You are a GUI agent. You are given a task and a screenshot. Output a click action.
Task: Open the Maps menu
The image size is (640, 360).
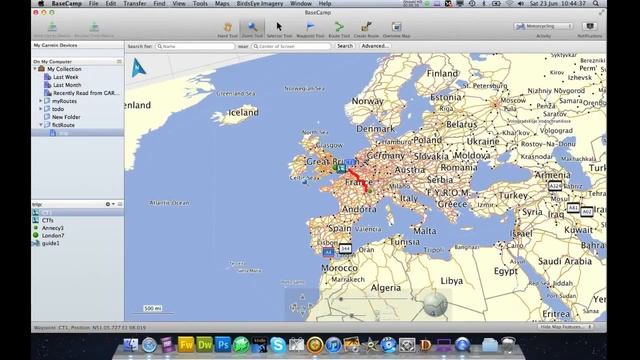pos(222,3)
